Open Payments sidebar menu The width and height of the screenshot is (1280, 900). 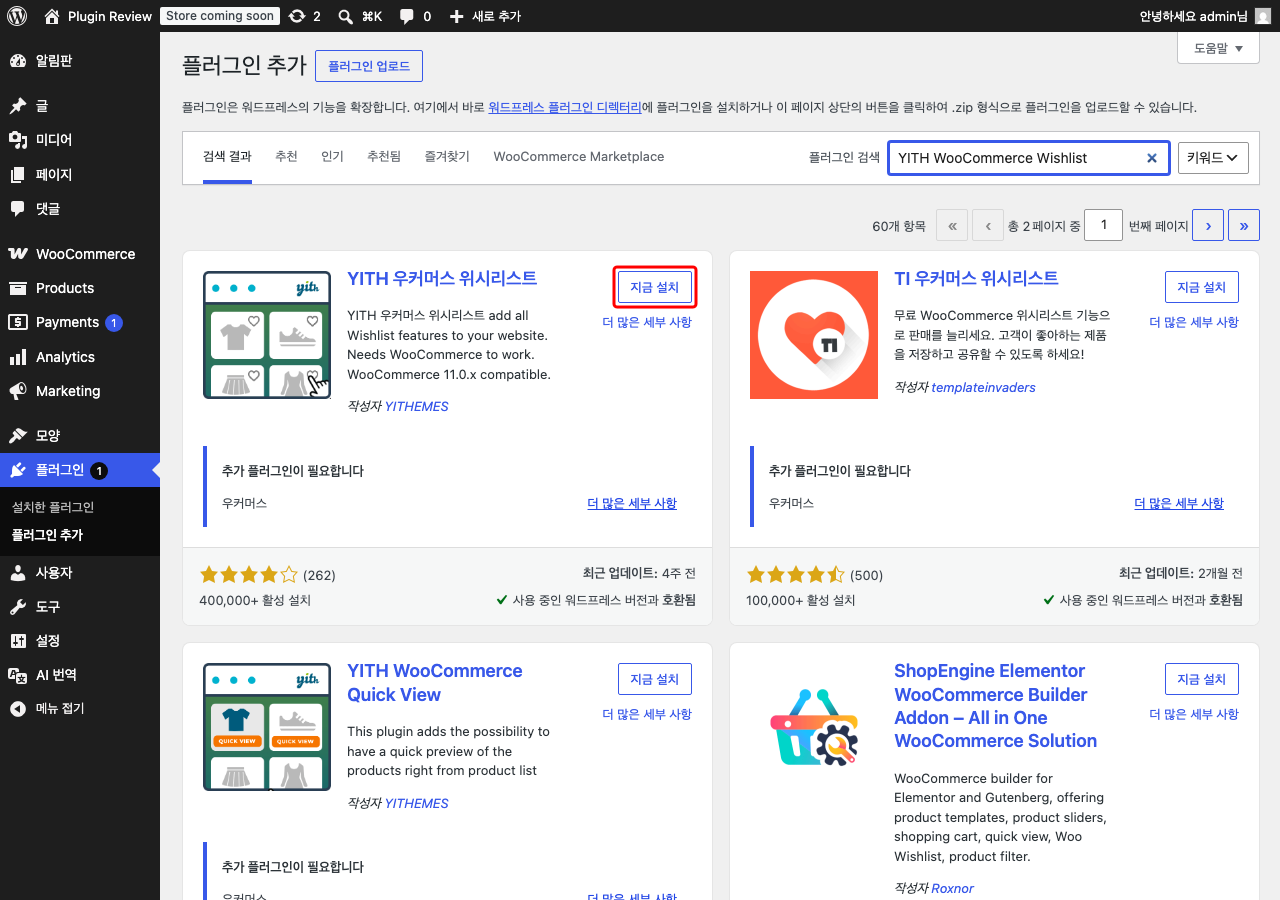tap(80, 322)
